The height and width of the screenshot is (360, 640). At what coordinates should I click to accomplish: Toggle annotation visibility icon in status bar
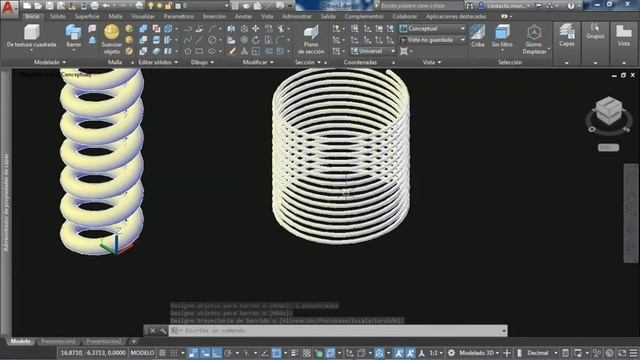tap(399, 353)
